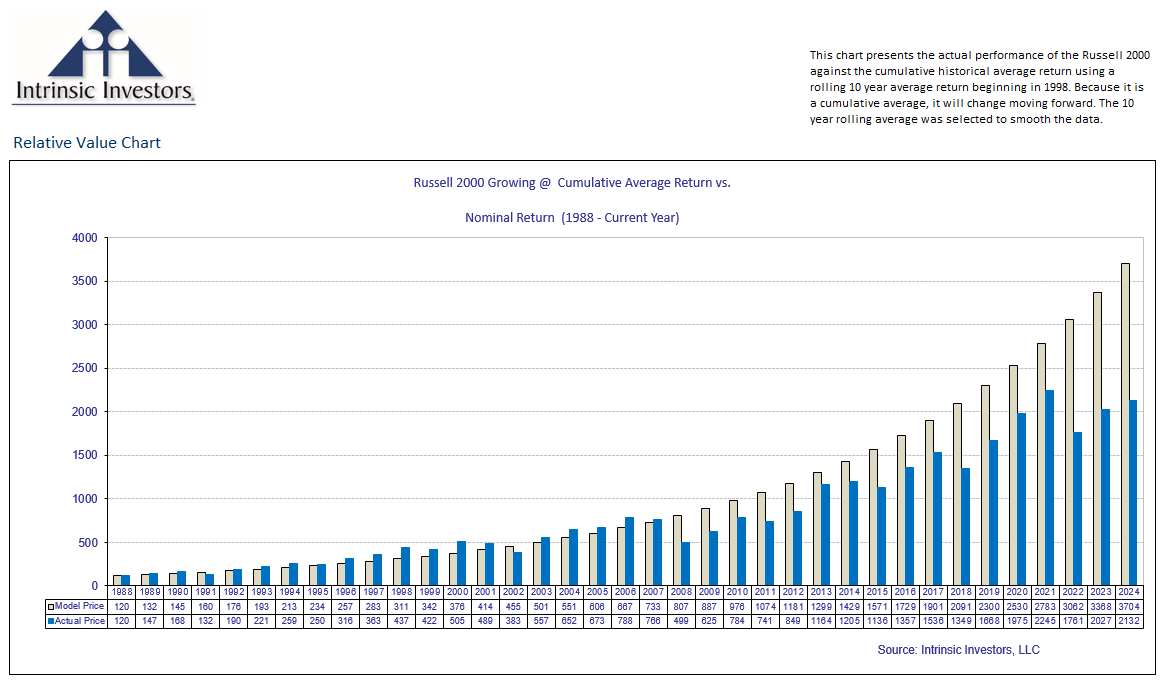This screenshot has width=1162, height=684.
Task: Click the 2091 Model Price cell
Action: point(961,606)
